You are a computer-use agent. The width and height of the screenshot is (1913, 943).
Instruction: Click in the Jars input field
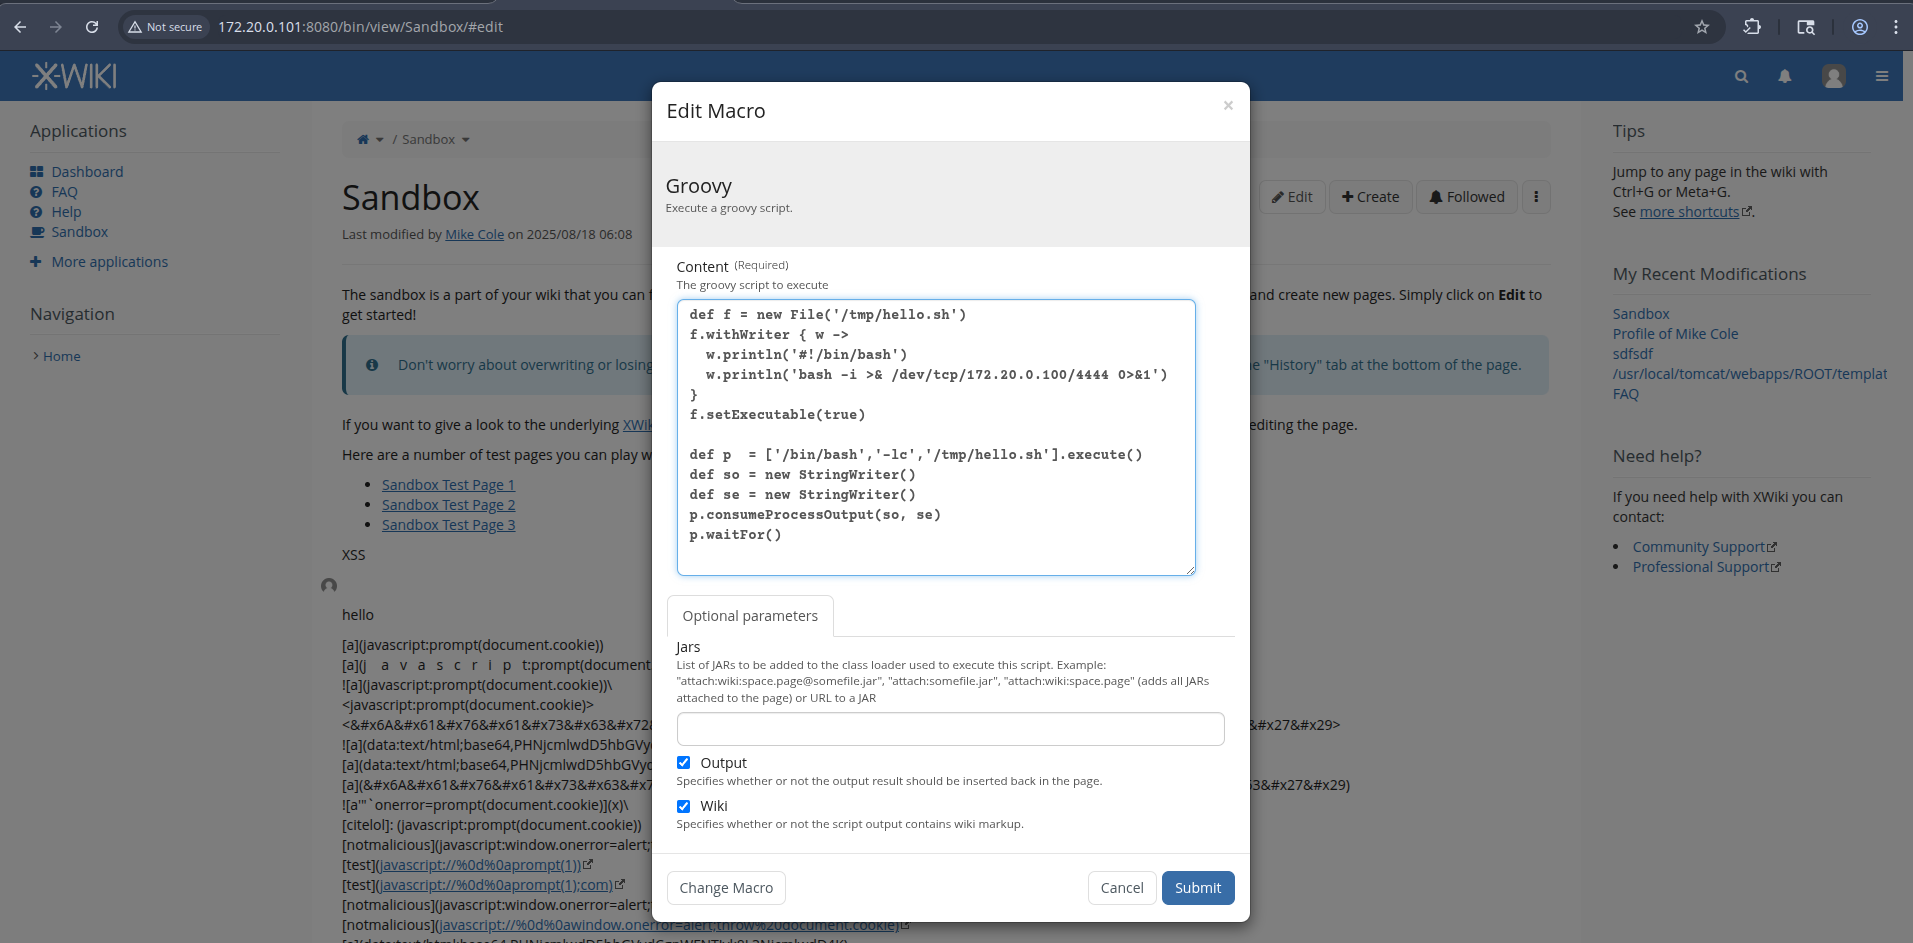(x=950, y=729)
